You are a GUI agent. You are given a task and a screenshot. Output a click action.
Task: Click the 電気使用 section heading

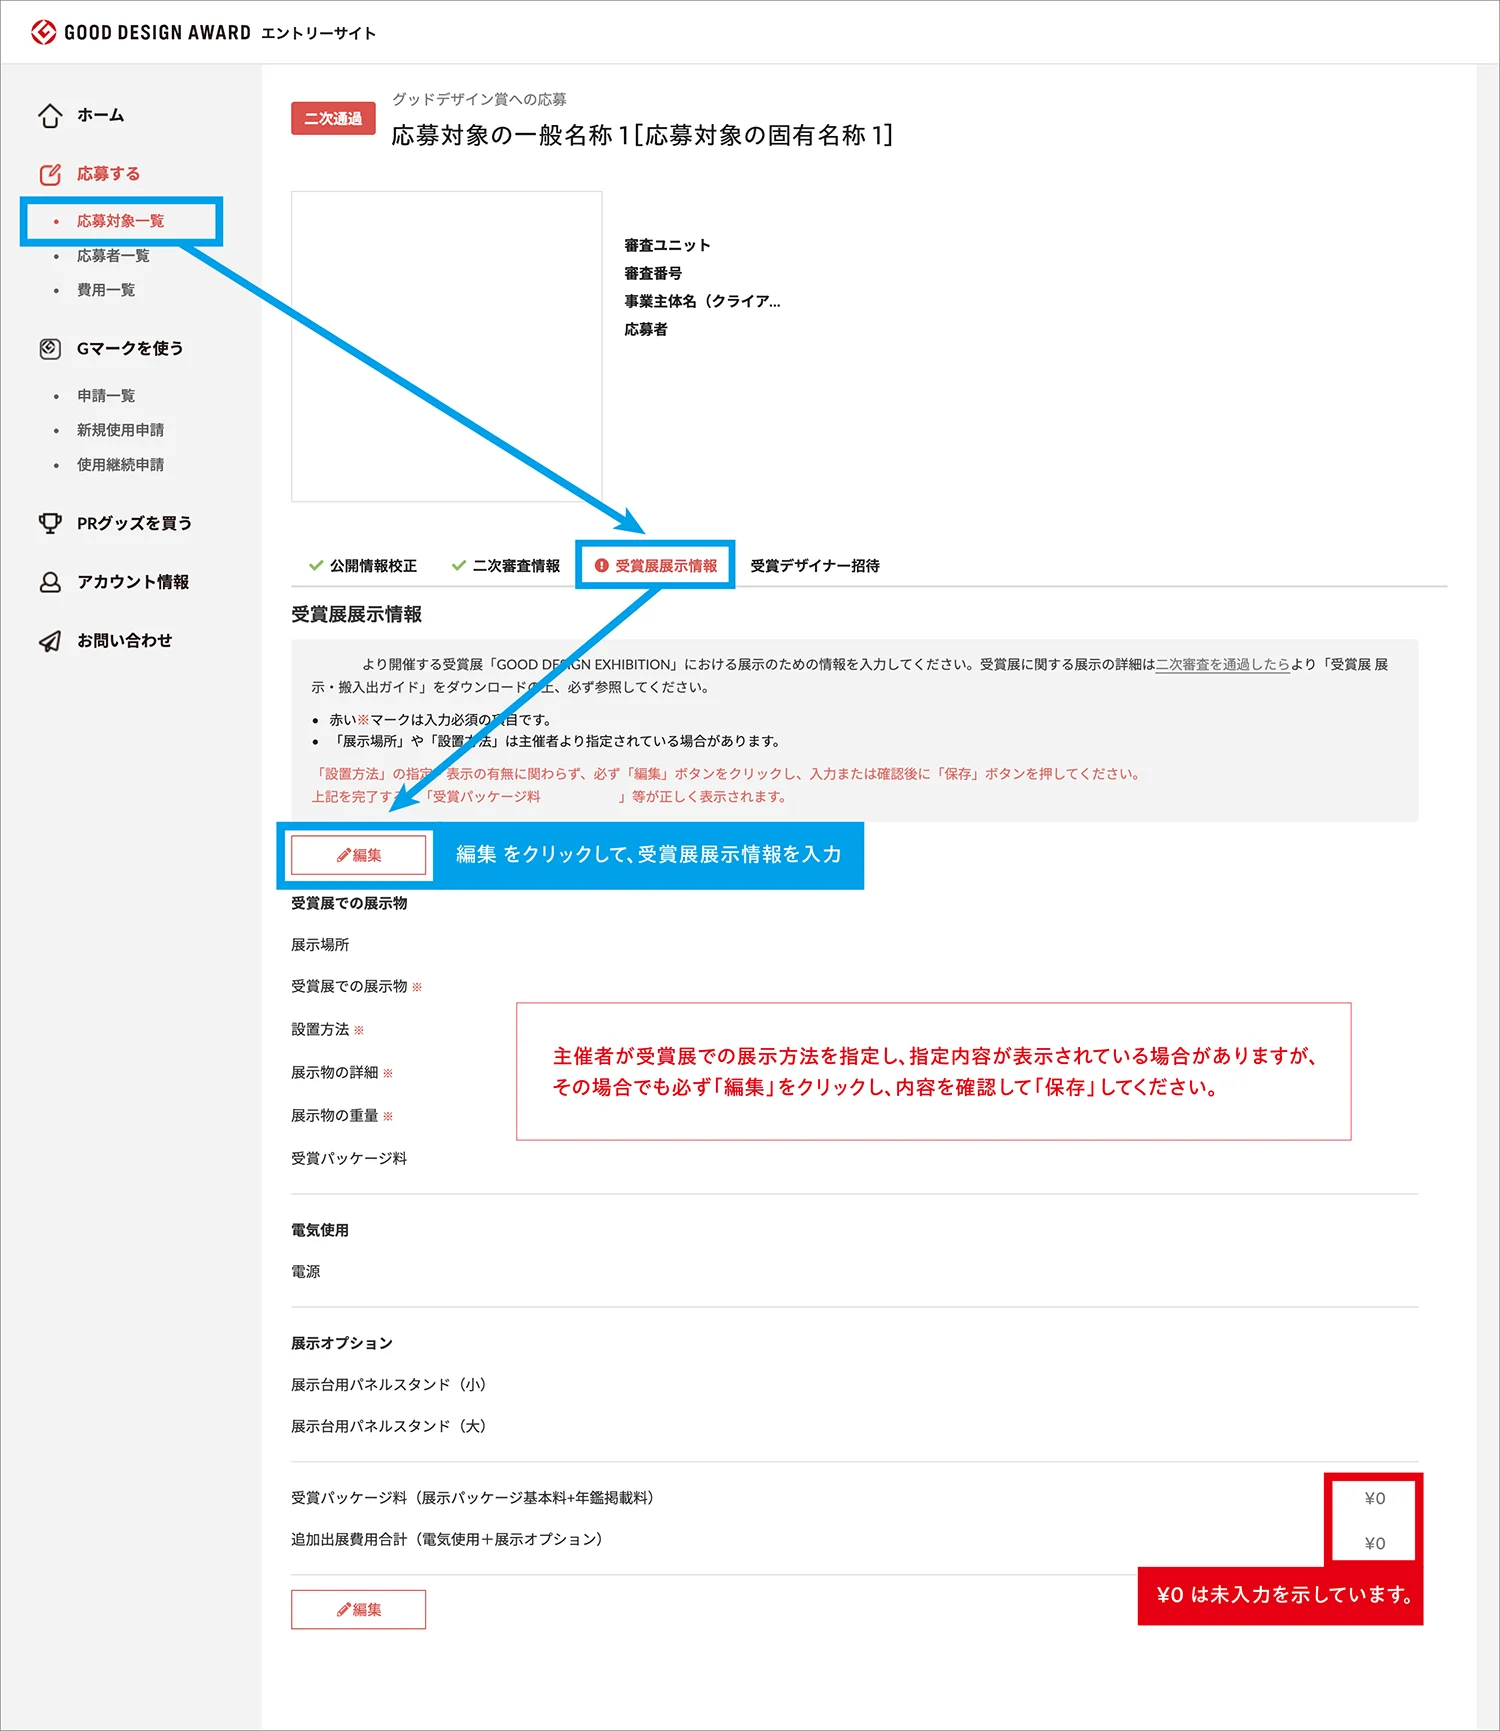[x=320, y=1230]
